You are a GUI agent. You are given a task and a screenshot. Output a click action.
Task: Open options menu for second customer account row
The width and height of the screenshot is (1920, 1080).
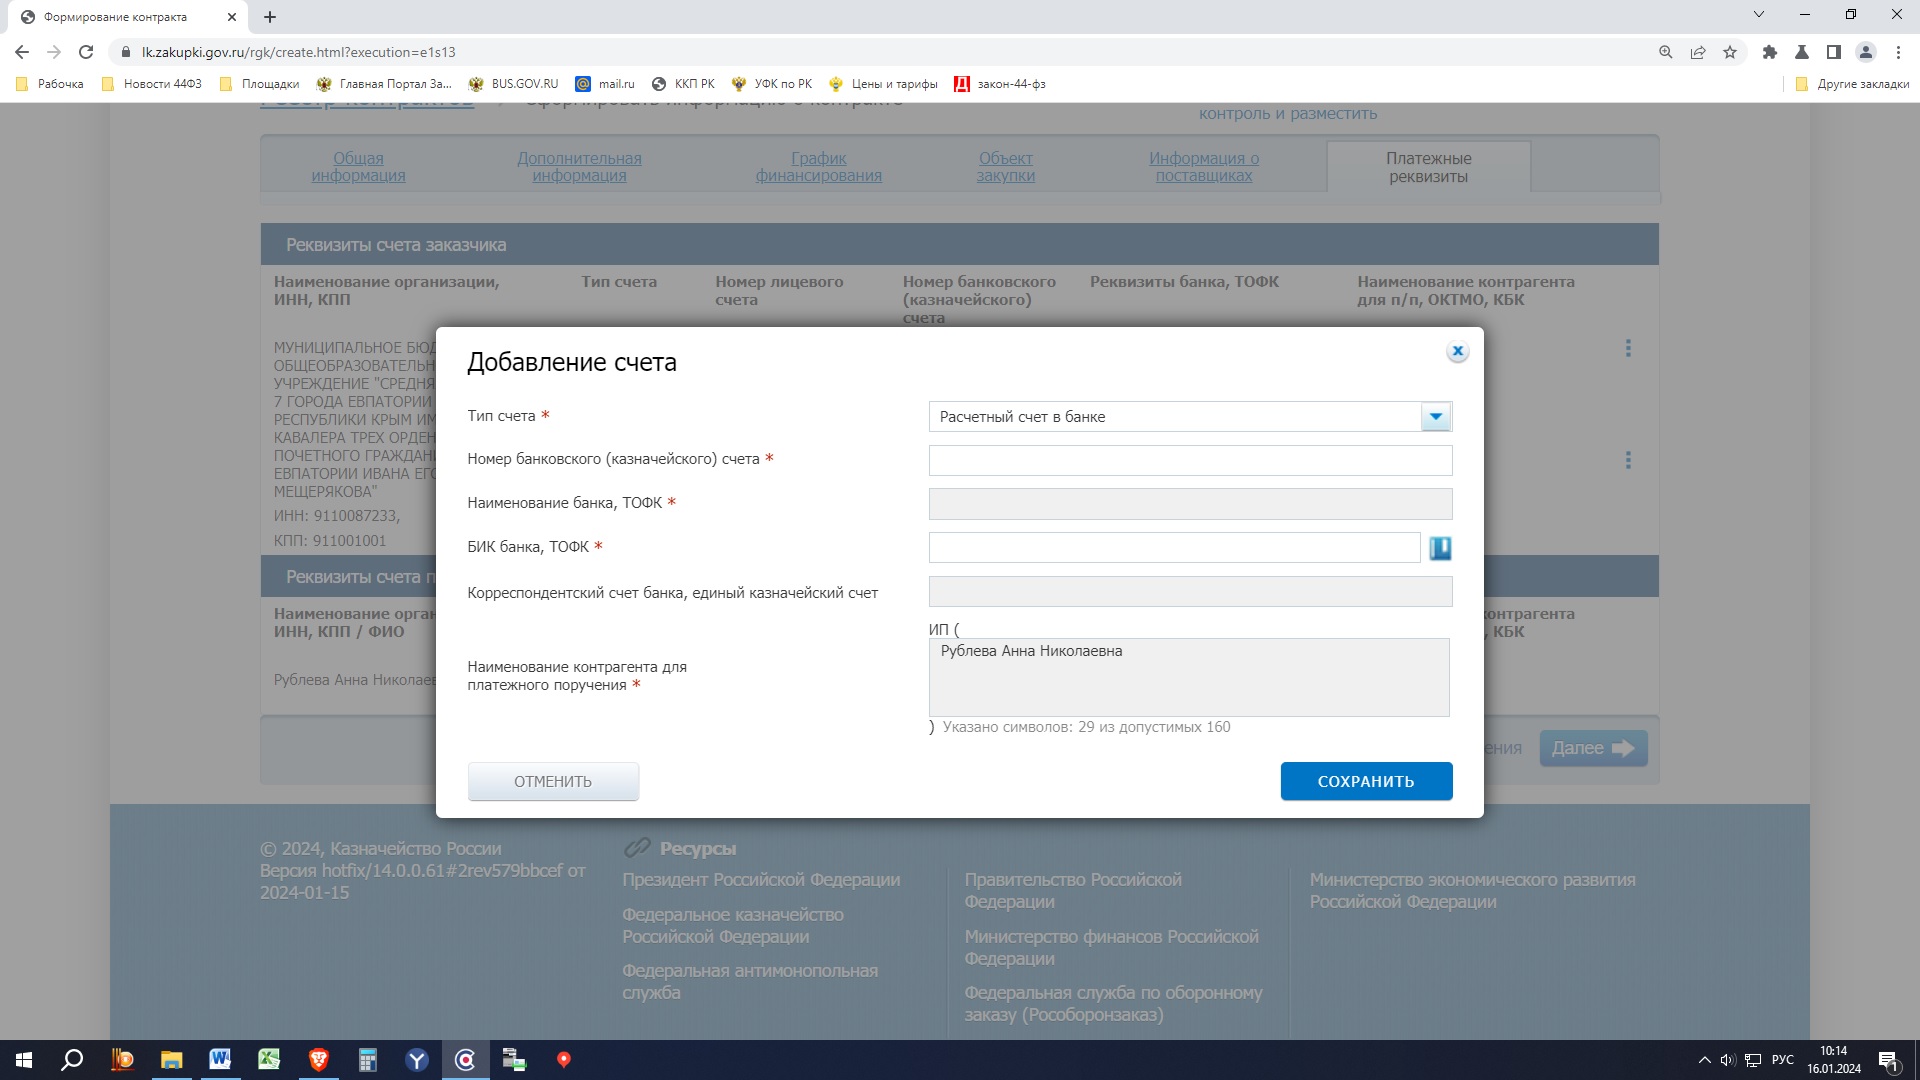coord(1628,460)
